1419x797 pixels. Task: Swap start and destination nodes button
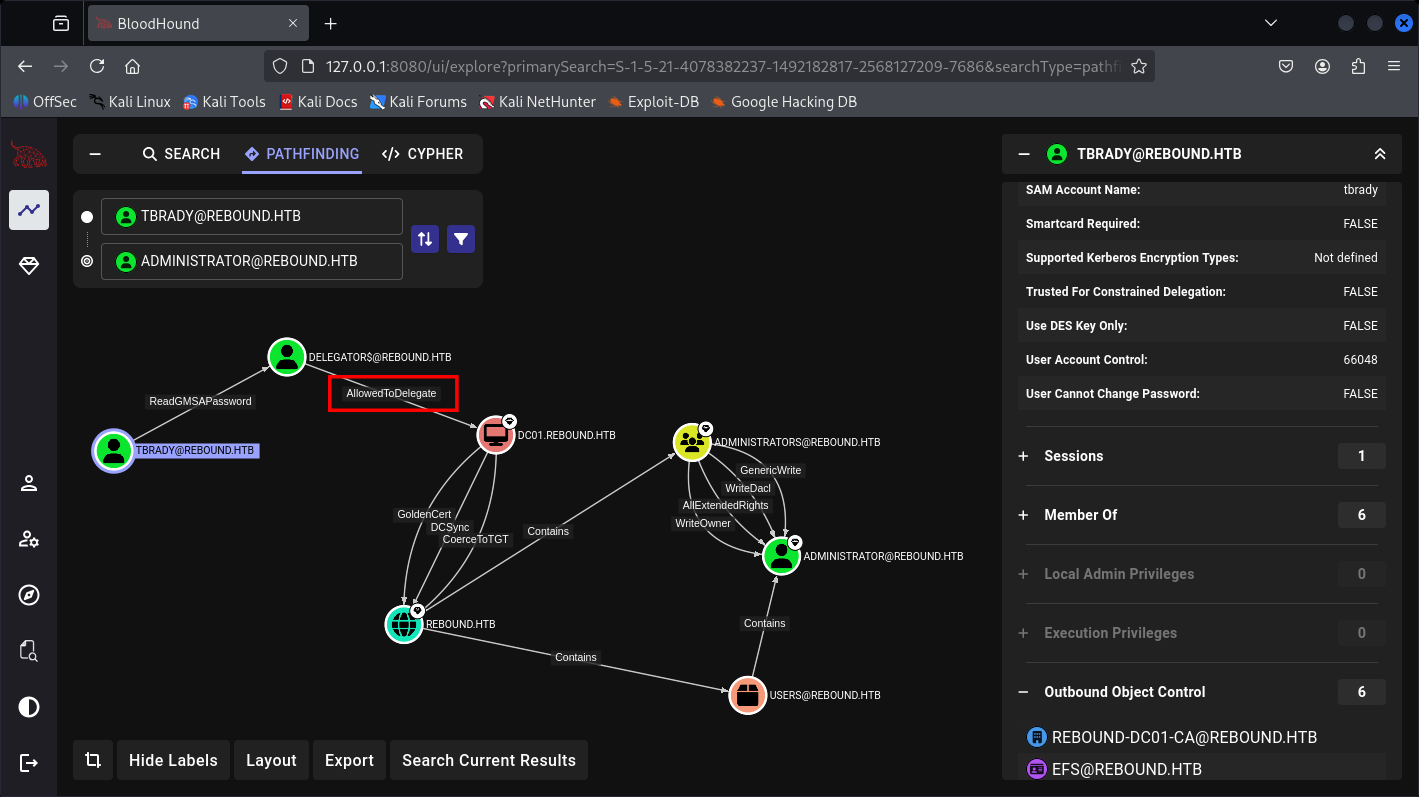point(425,239)
